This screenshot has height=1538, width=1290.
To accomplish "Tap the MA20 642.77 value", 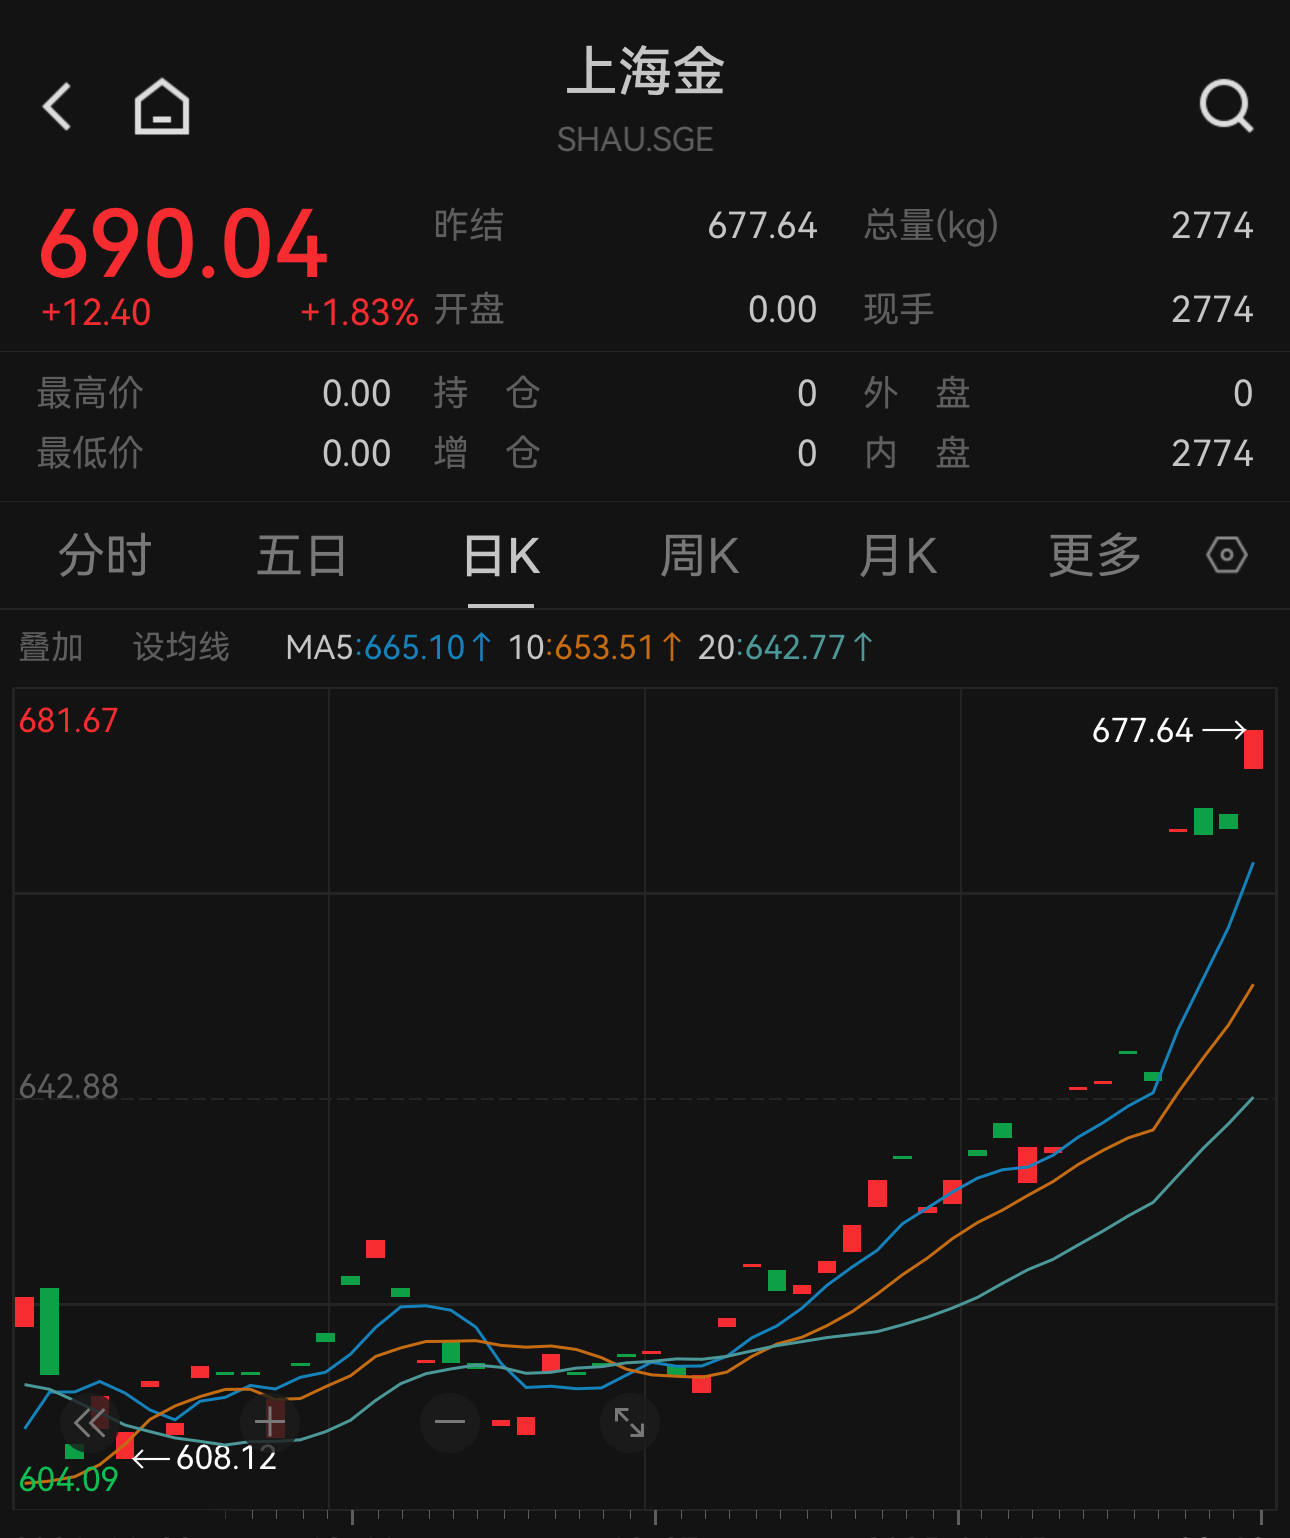I will tap(795, 648).
